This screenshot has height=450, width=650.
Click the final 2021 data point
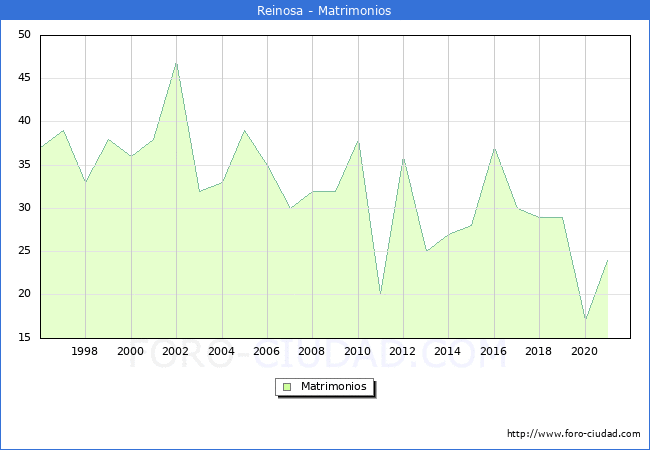(x=608, y=260)
